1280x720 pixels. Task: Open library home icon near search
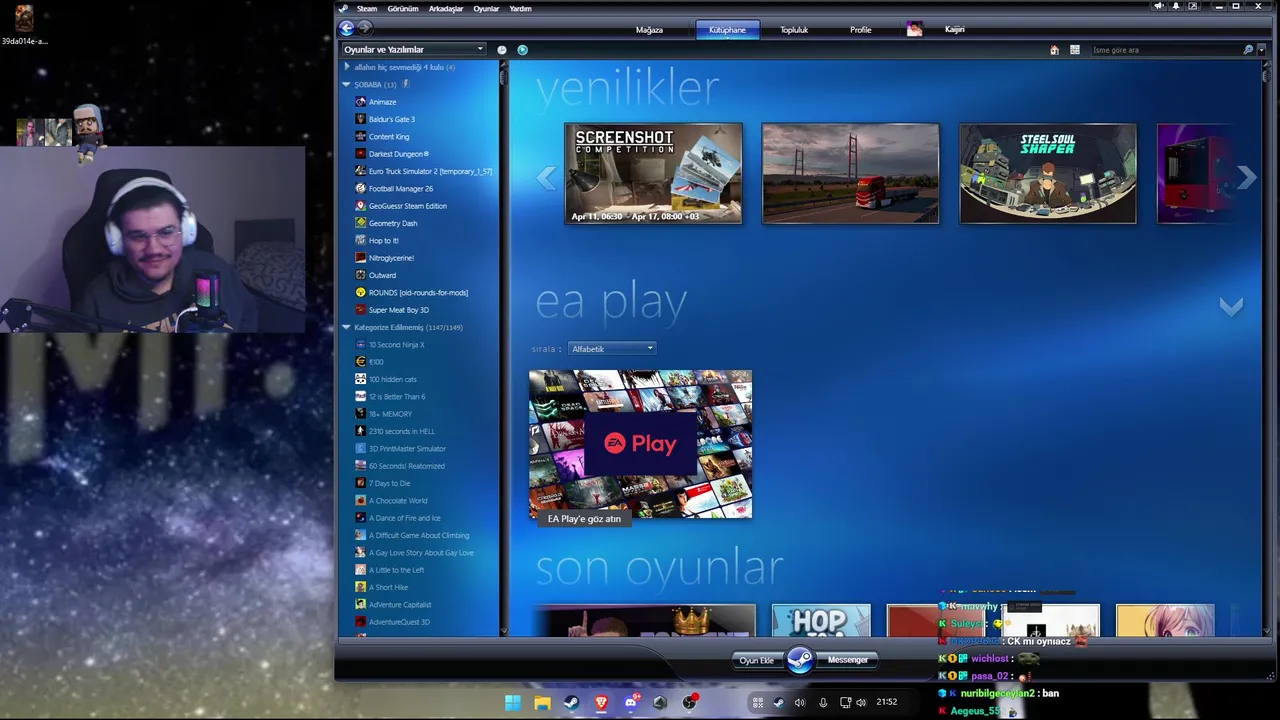tap(1054, 50)
